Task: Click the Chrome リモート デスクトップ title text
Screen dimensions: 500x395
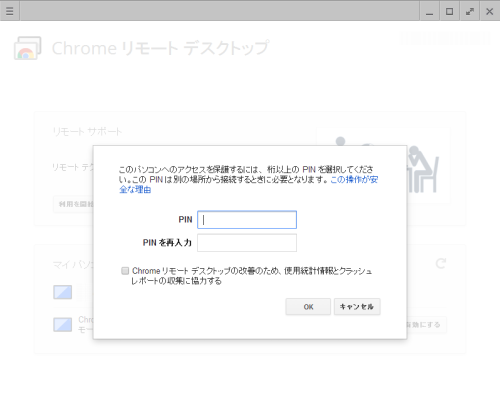Action: point(160,48)
